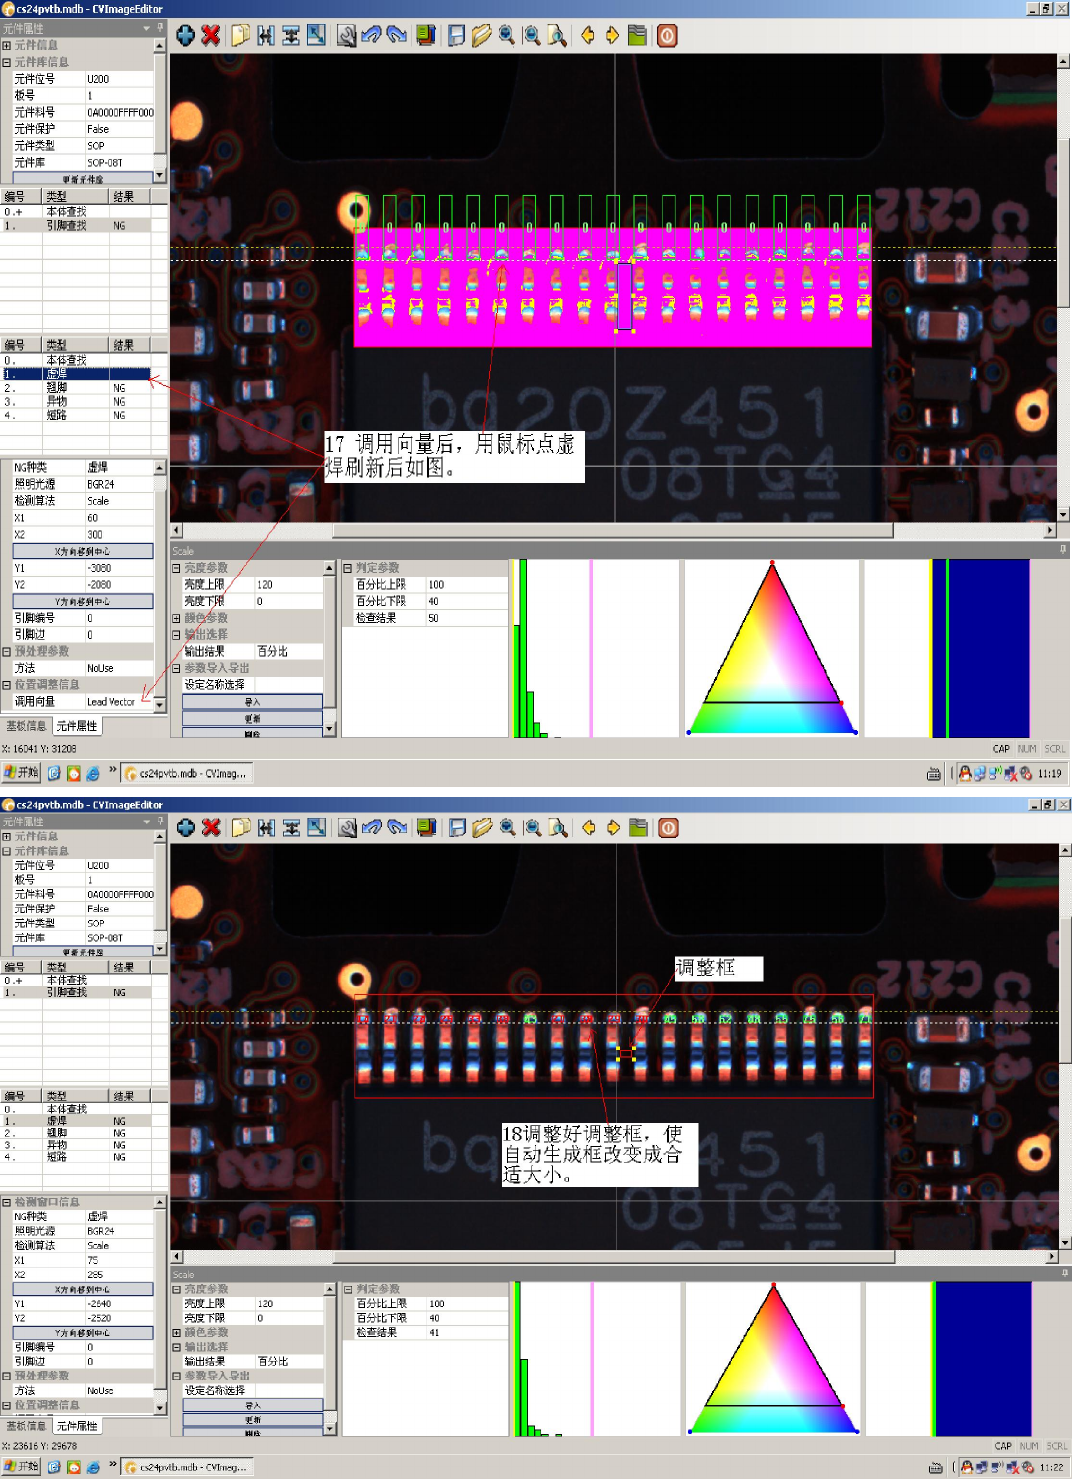Click the 亮度上限 value 120 in upper window
Viewport: 1072px width, 1479px height.
(288, 585)
